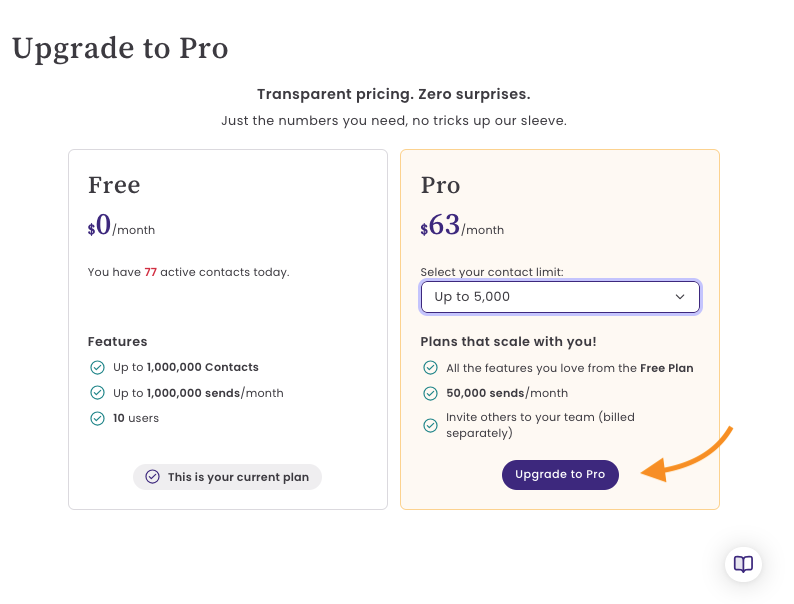Click the orange arrow pointing to upgrade

click(687, 454)
